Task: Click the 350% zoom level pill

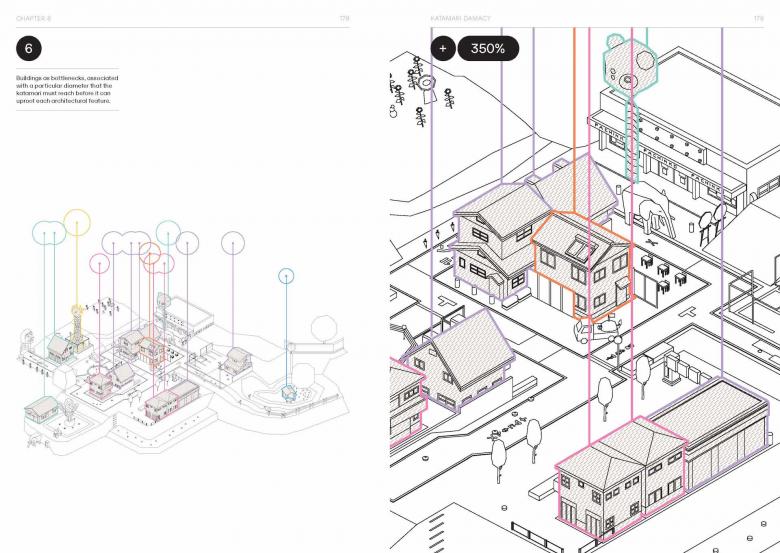Action: (x=488, y=48)
